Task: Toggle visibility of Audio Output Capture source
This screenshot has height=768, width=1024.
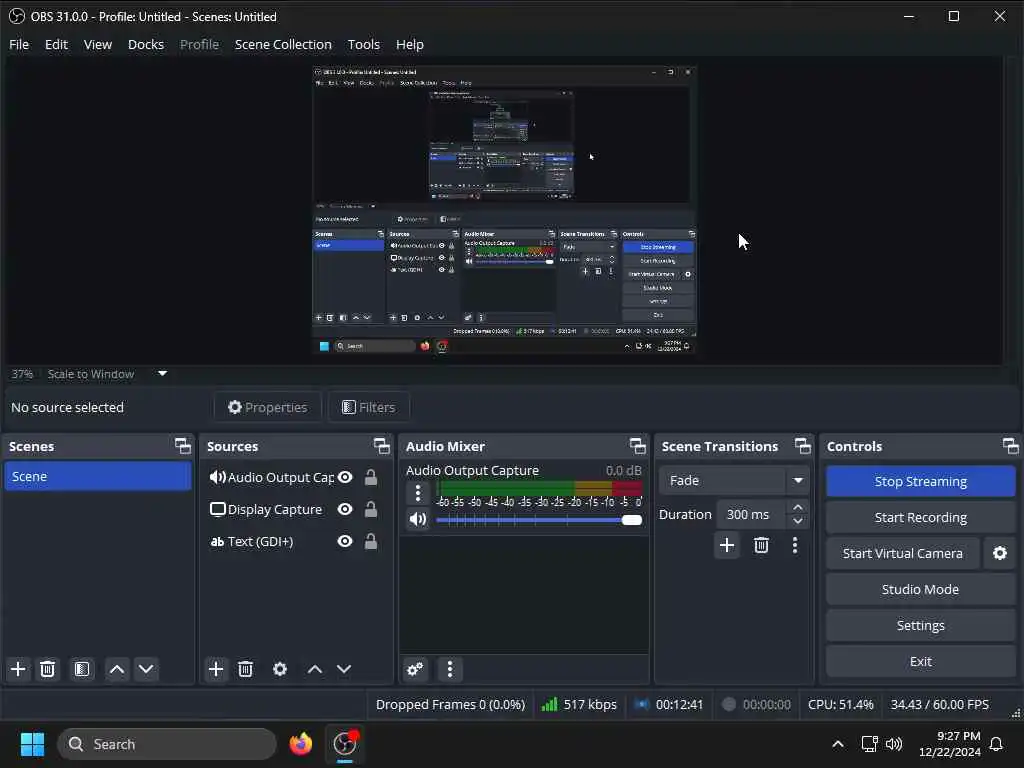Action: point(345,477)
